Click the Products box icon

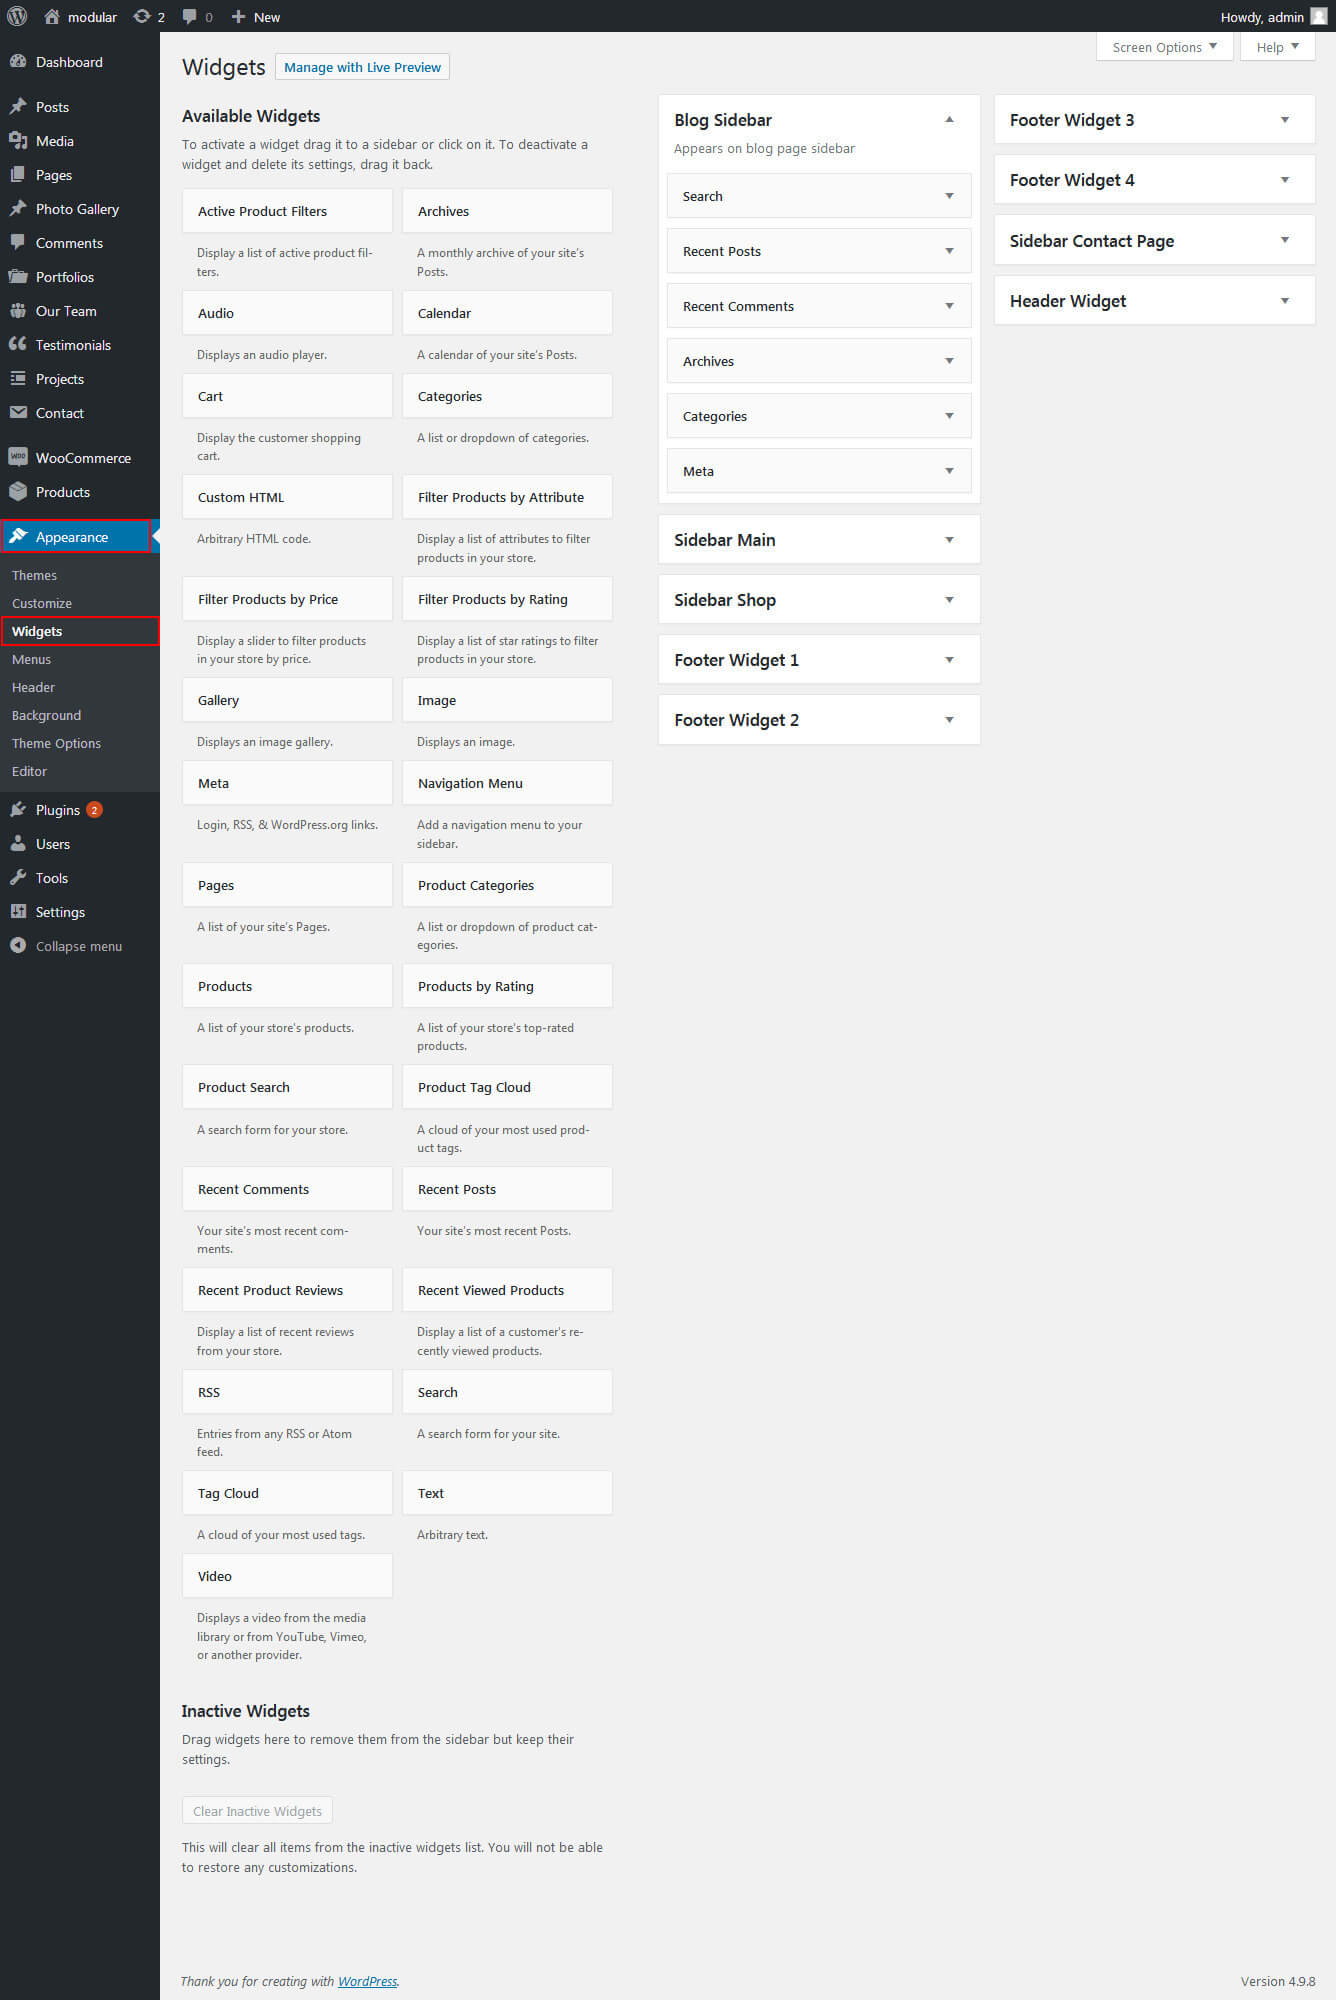click(18, 492)
